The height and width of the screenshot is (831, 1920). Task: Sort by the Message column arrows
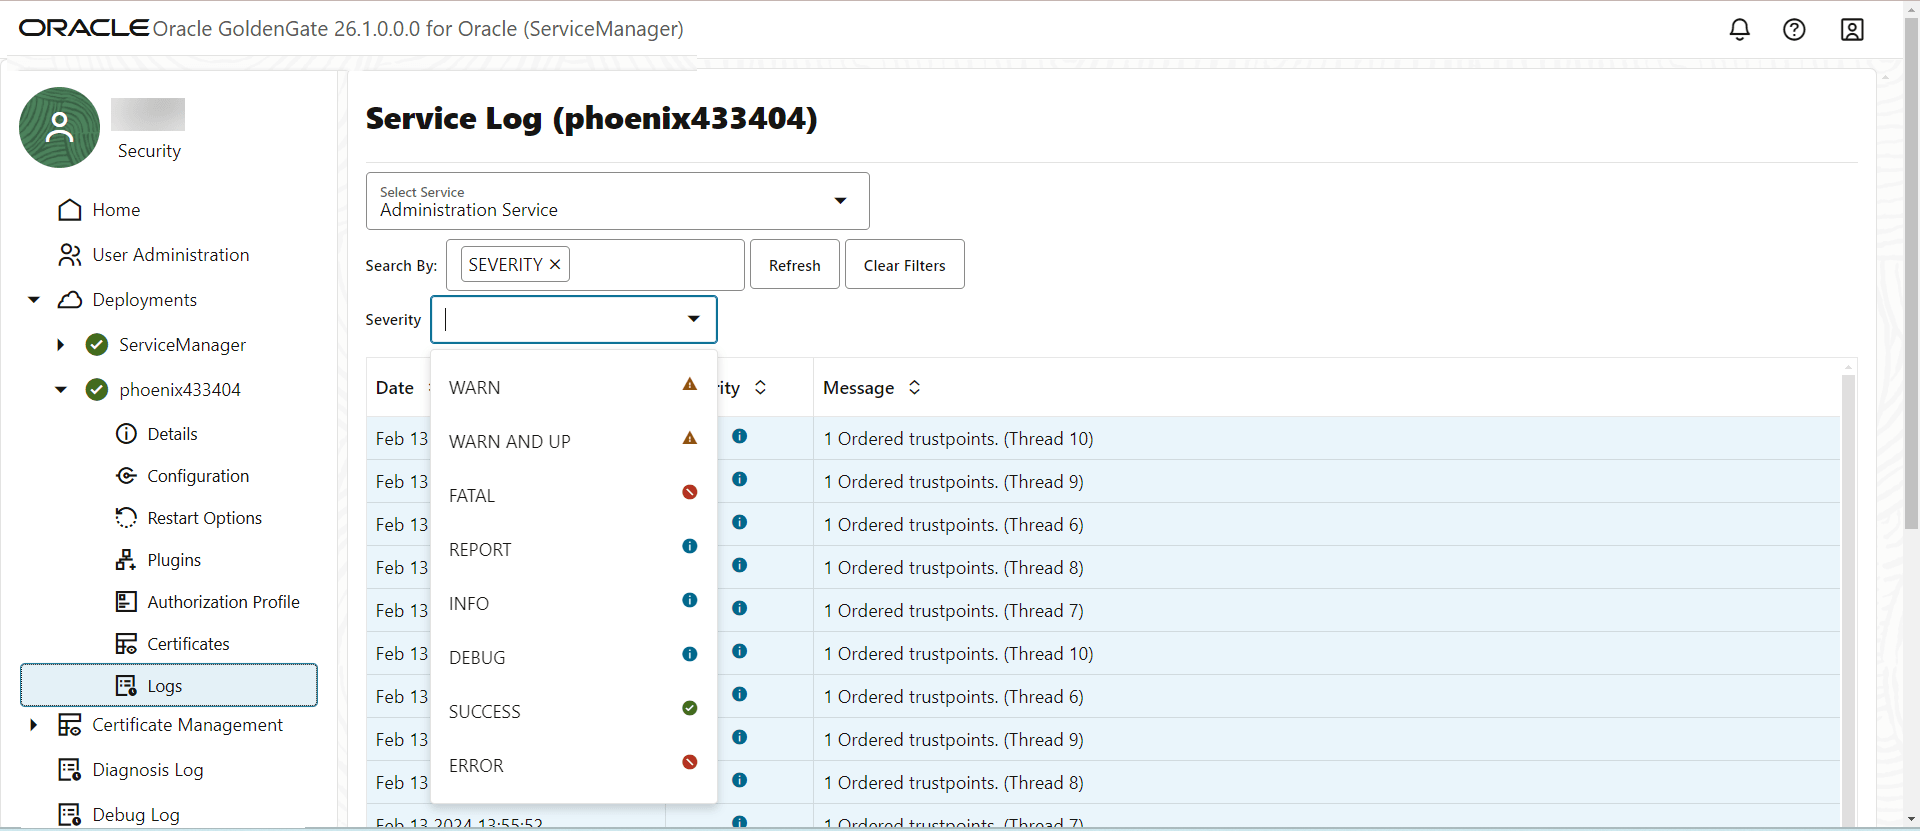coord(914,387)
